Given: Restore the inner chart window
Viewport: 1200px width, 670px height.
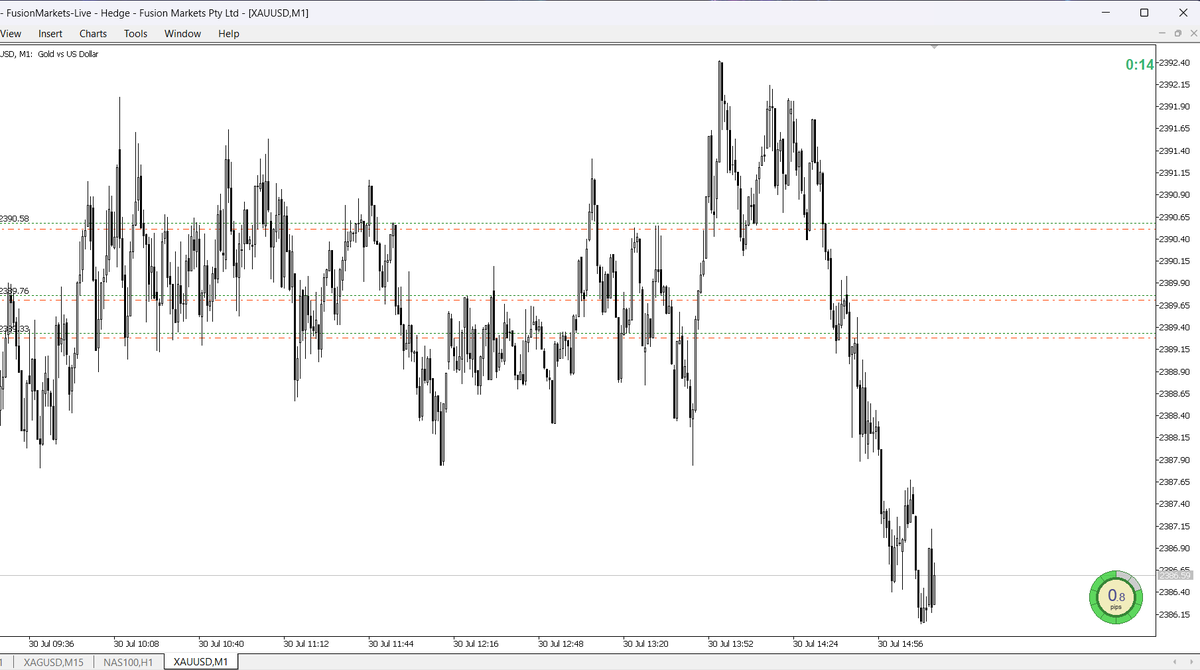Looking at the screenshot, I should coord(1177,33).
